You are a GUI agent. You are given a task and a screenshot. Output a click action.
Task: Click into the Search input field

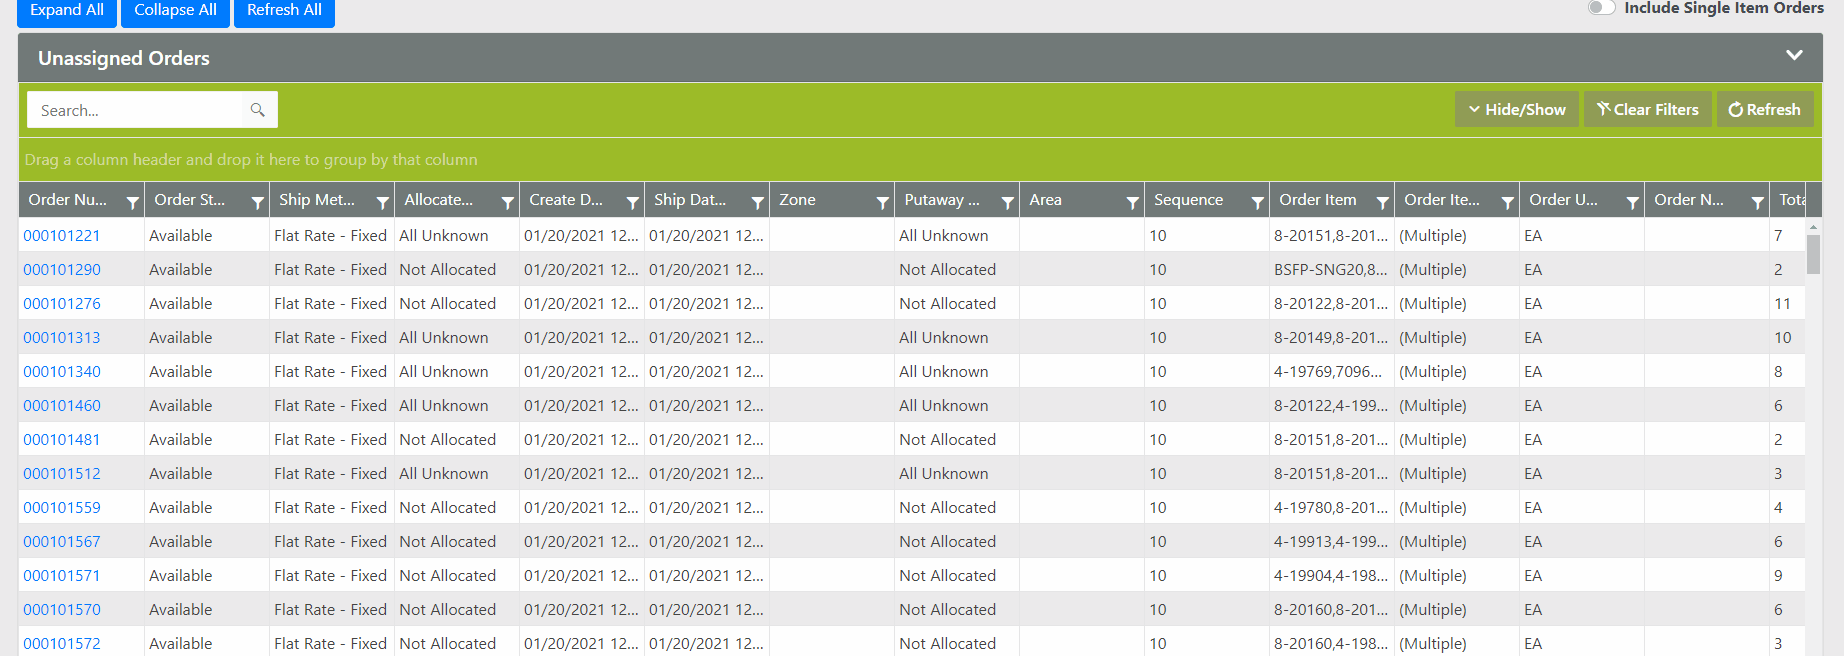(135, 110)
